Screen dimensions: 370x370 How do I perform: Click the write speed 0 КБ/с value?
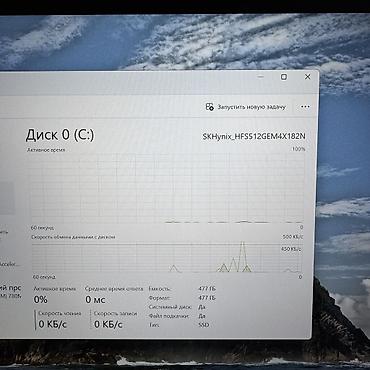[108, 324]
